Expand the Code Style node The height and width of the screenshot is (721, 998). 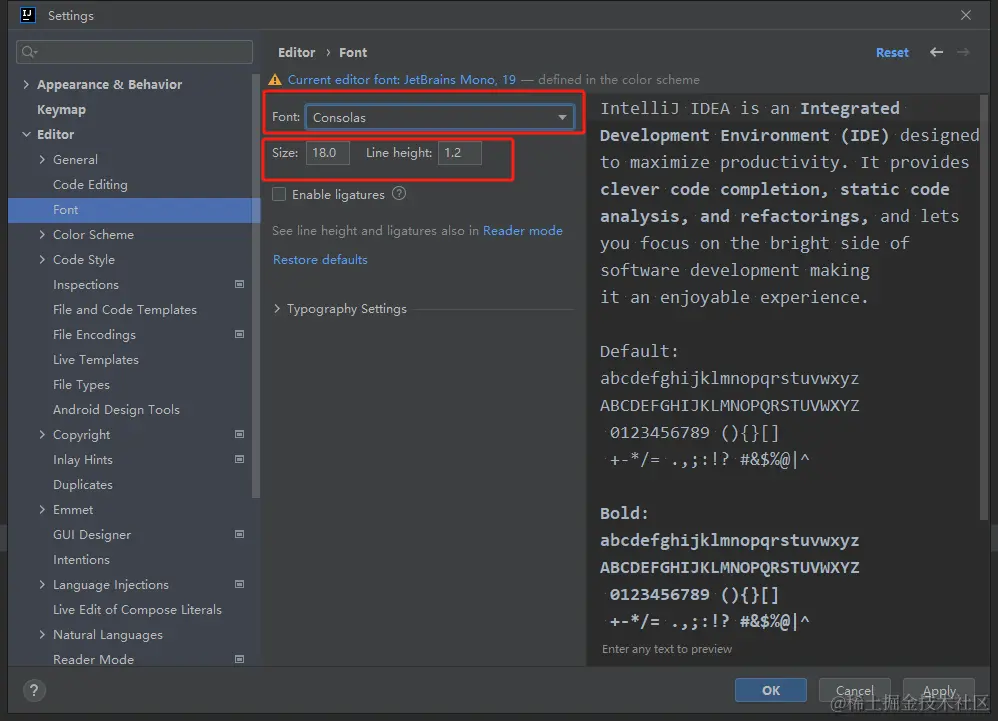tap(42, 259)
